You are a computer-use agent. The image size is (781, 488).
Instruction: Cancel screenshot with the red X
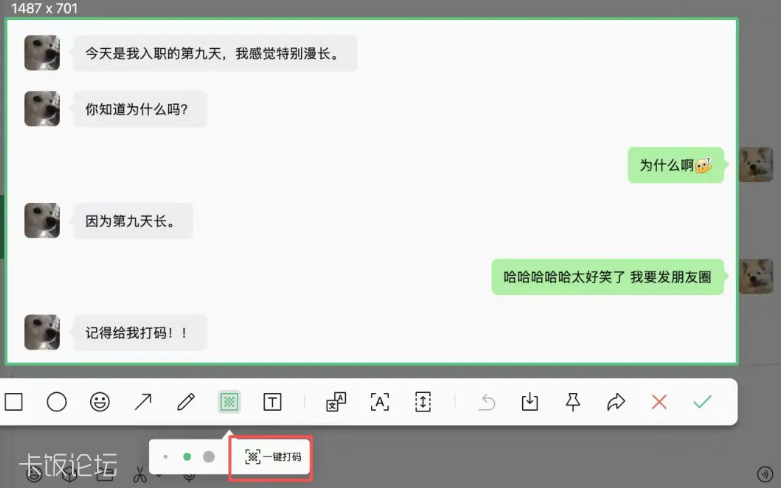659,402
